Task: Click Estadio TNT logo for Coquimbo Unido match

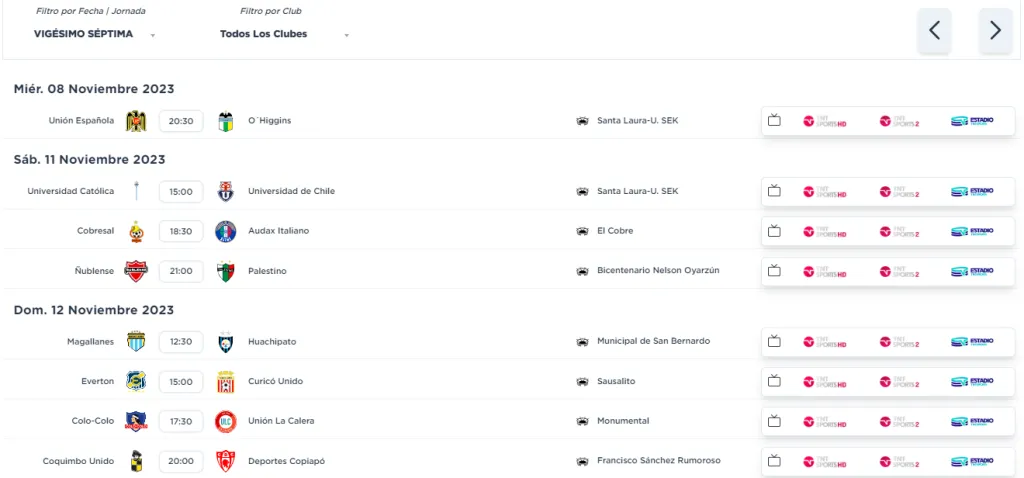Action: coord(972,461)
